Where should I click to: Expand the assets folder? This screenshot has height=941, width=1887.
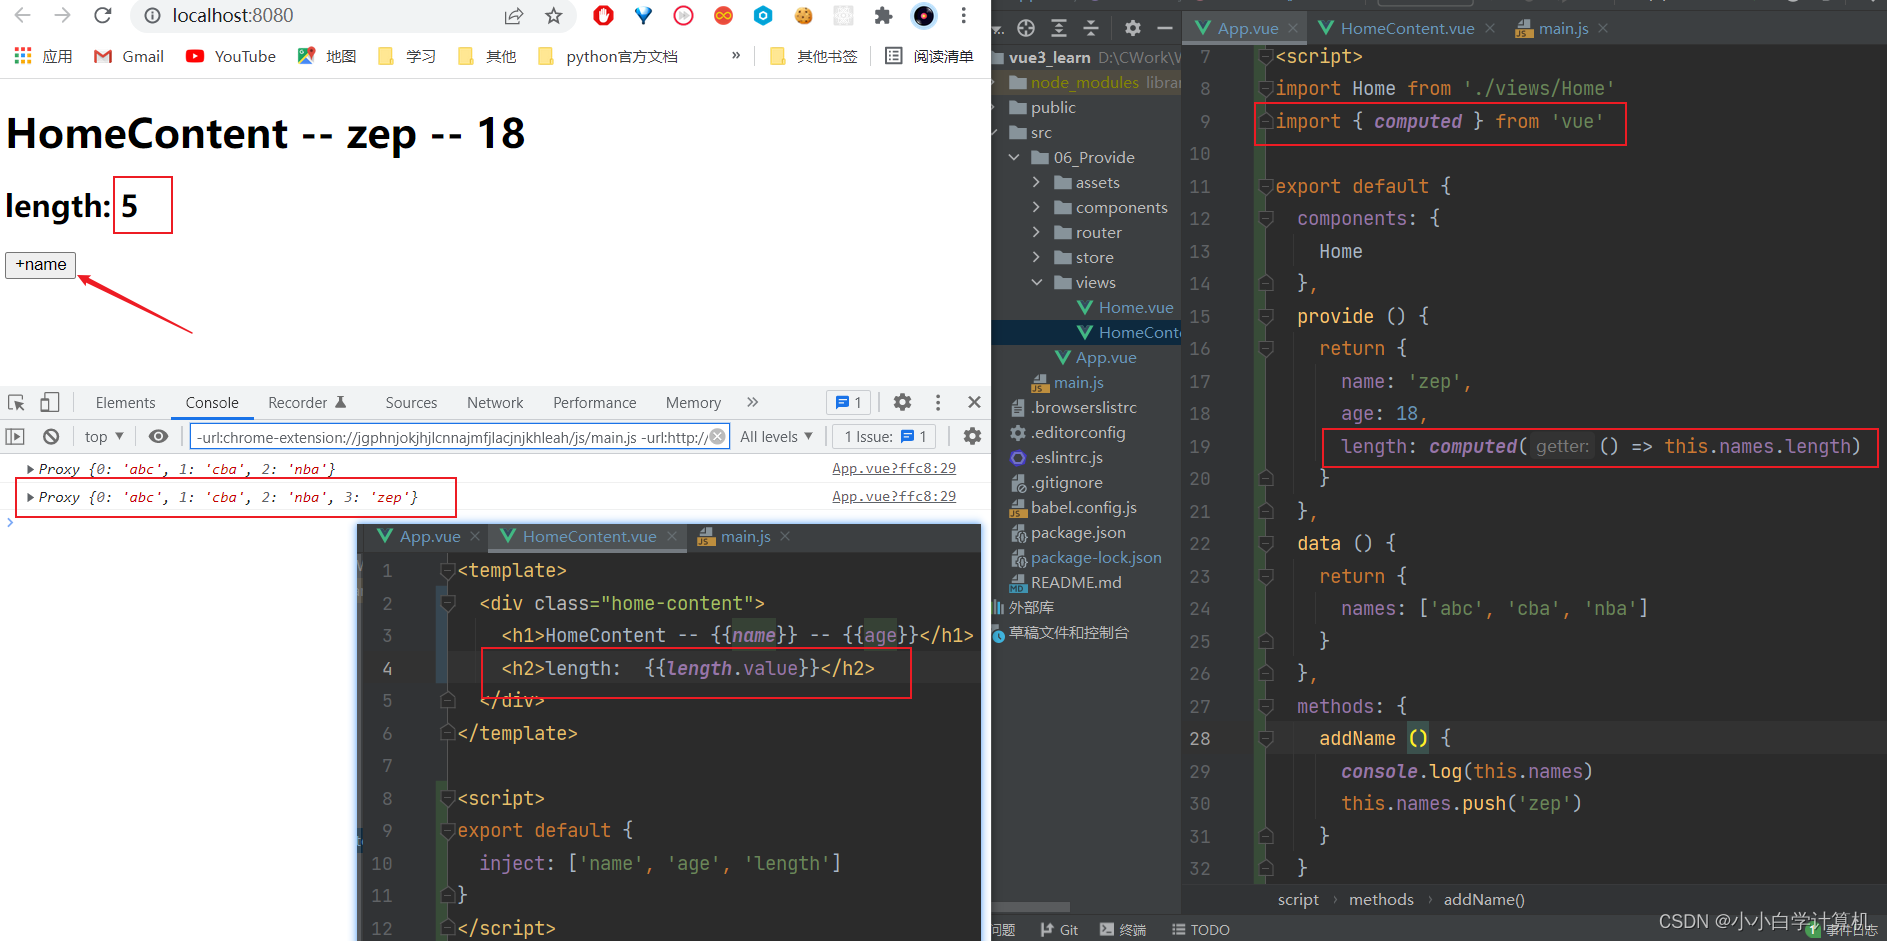coord(1036,182)
